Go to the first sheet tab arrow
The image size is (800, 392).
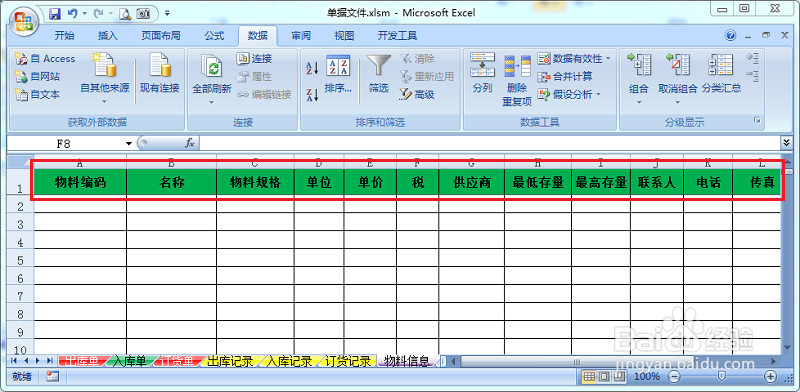(14, 361)
